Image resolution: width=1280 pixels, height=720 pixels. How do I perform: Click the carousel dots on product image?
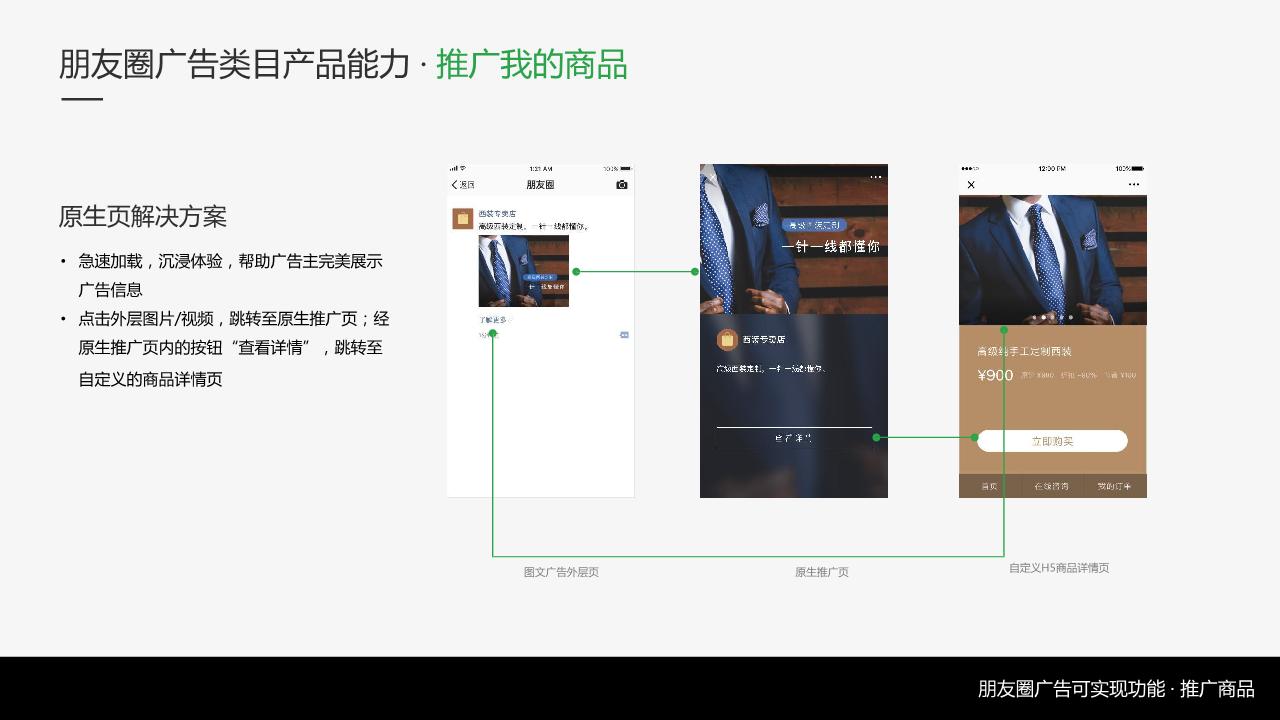click(1052, 317)
